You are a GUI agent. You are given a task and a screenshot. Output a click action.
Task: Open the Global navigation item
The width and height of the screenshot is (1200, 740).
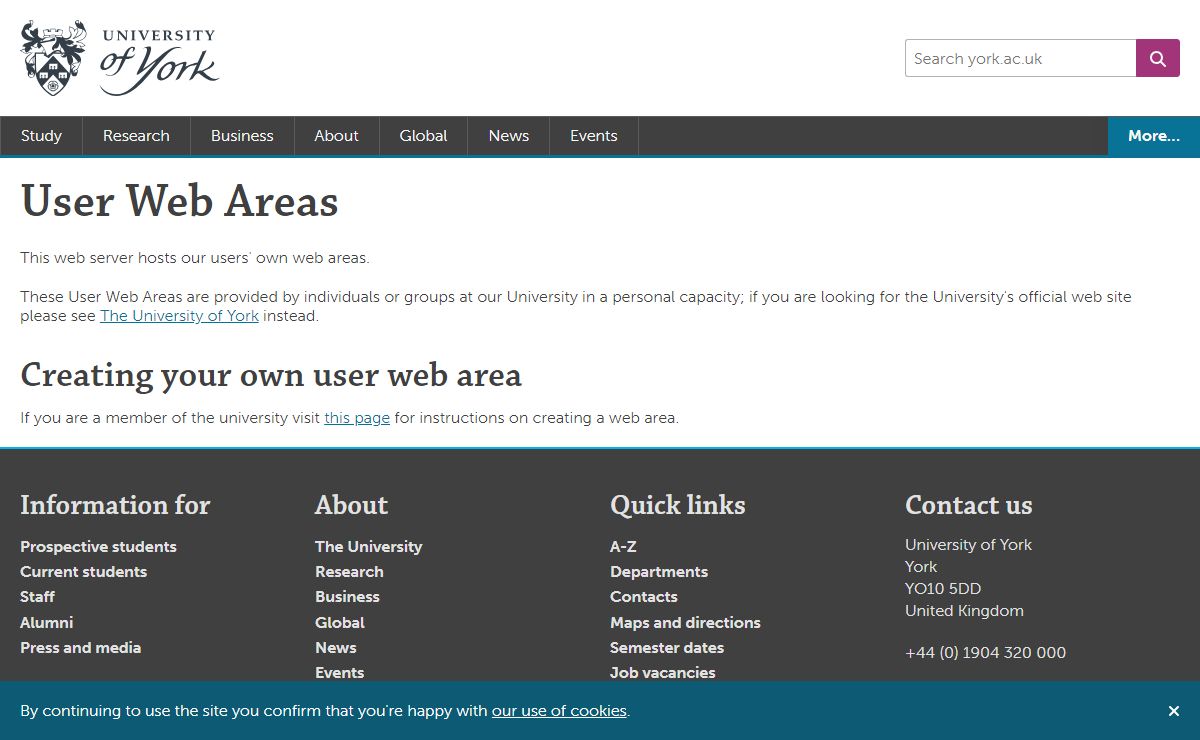pyautogui.click(x=423, y=136)
